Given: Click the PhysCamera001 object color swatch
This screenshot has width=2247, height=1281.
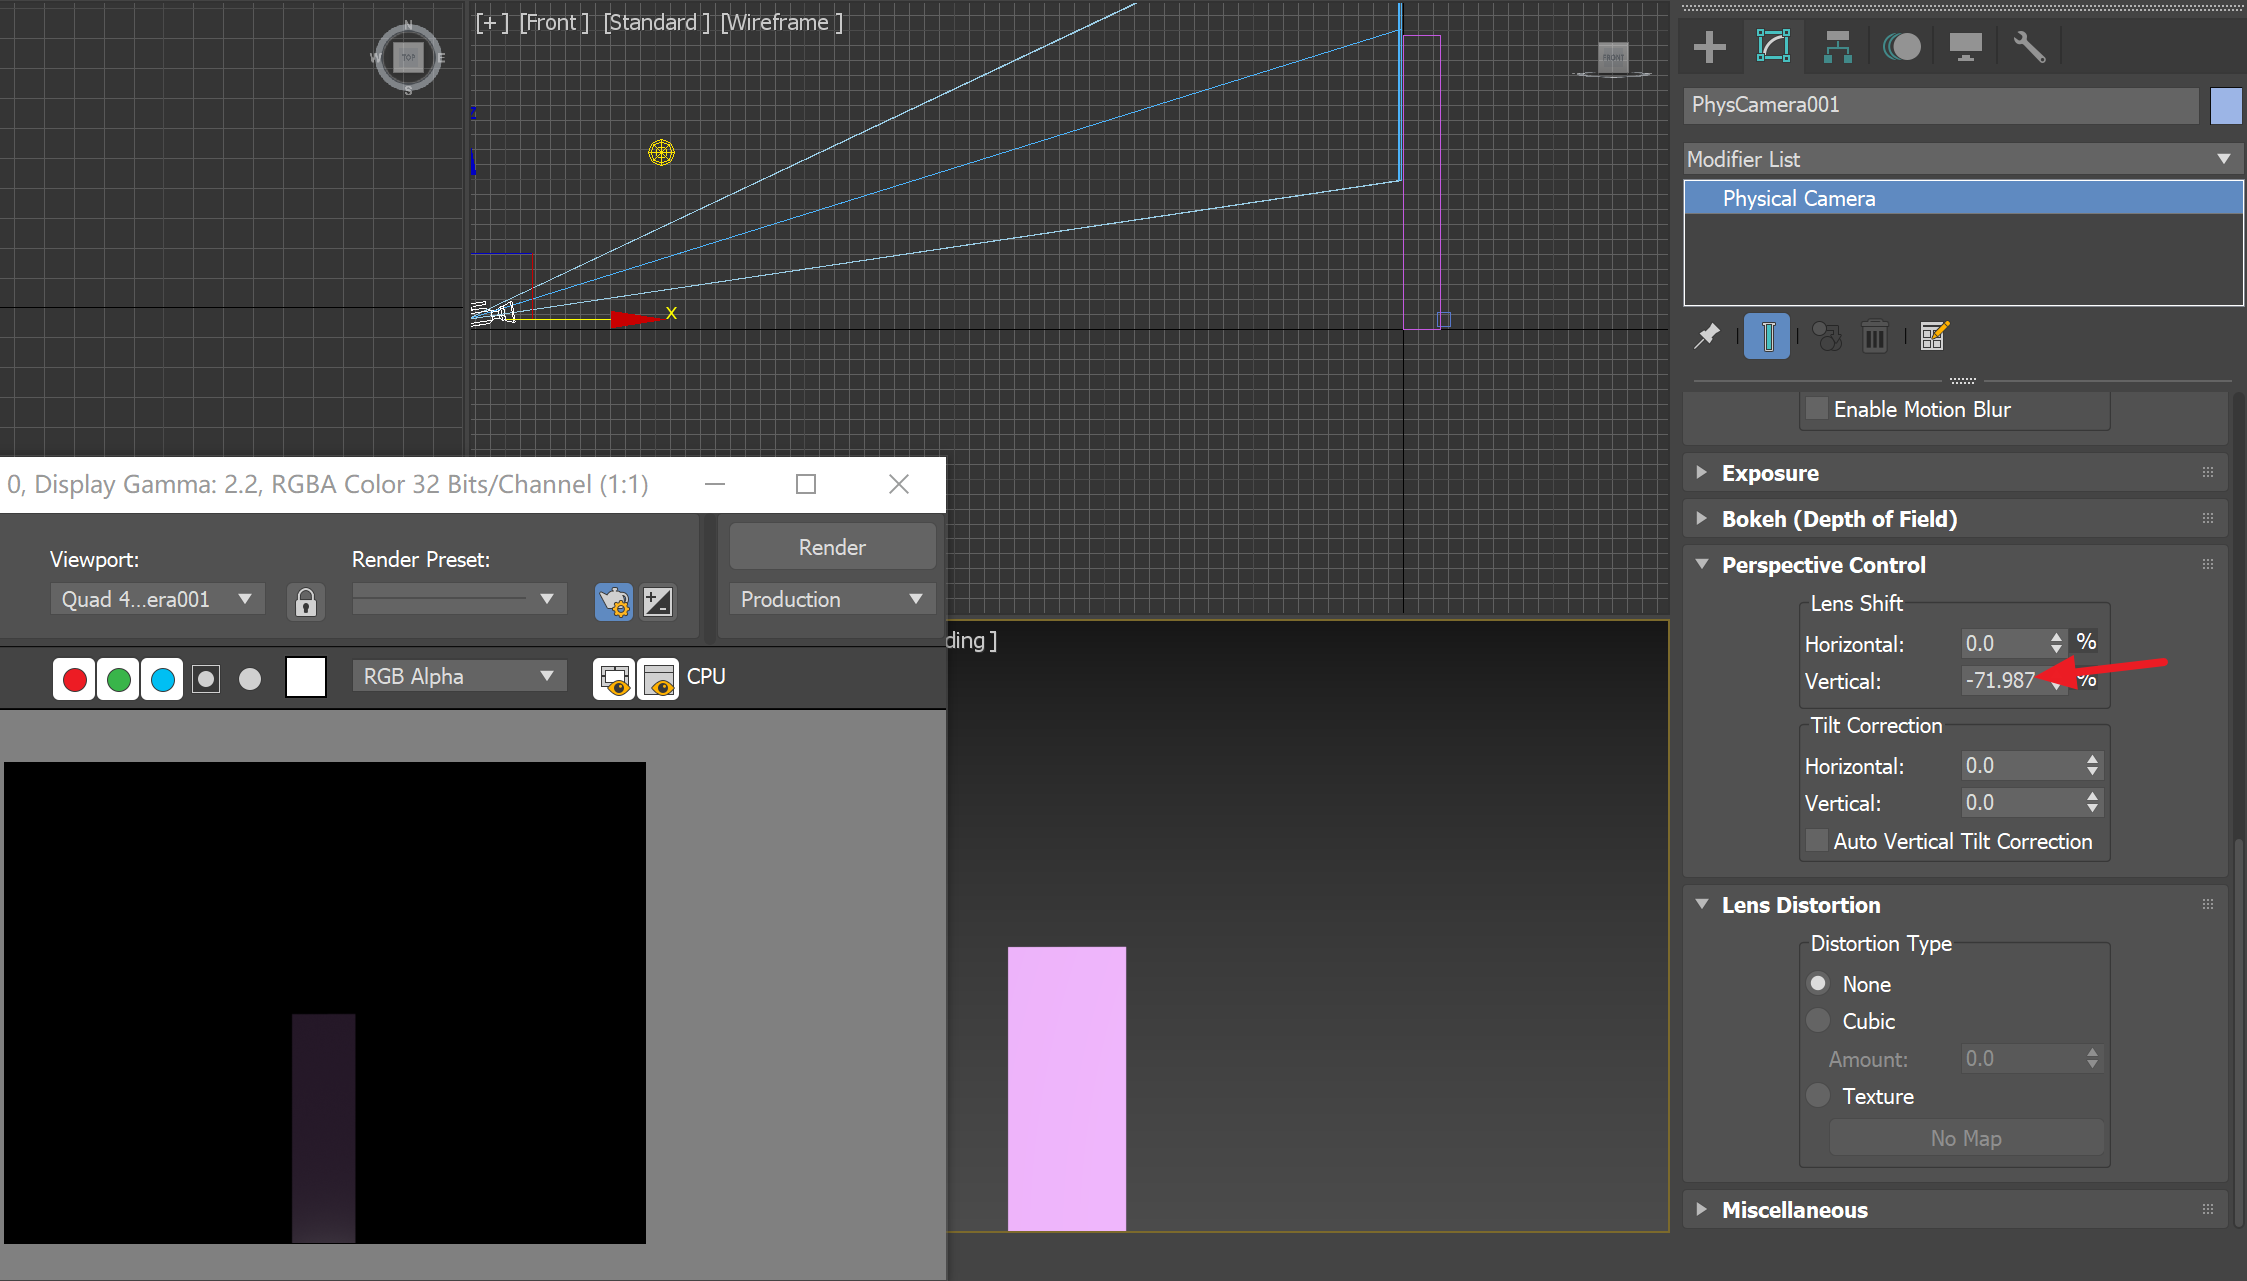Looking at the screenshot, I should [2226, 105].
